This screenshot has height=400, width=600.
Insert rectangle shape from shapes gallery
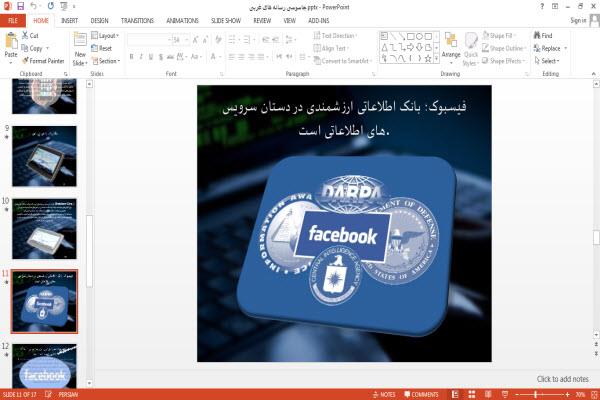pyautogui.click(x=411, y=36)
